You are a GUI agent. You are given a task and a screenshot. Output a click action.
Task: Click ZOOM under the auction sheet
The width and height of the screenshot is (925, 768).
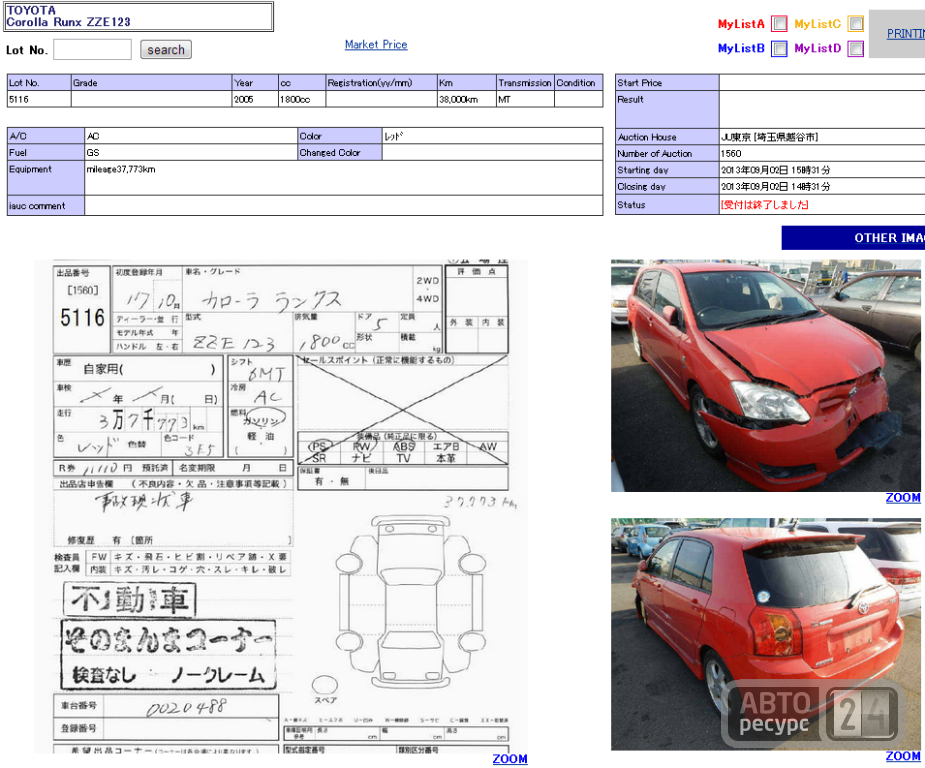(x=510, y=759)
